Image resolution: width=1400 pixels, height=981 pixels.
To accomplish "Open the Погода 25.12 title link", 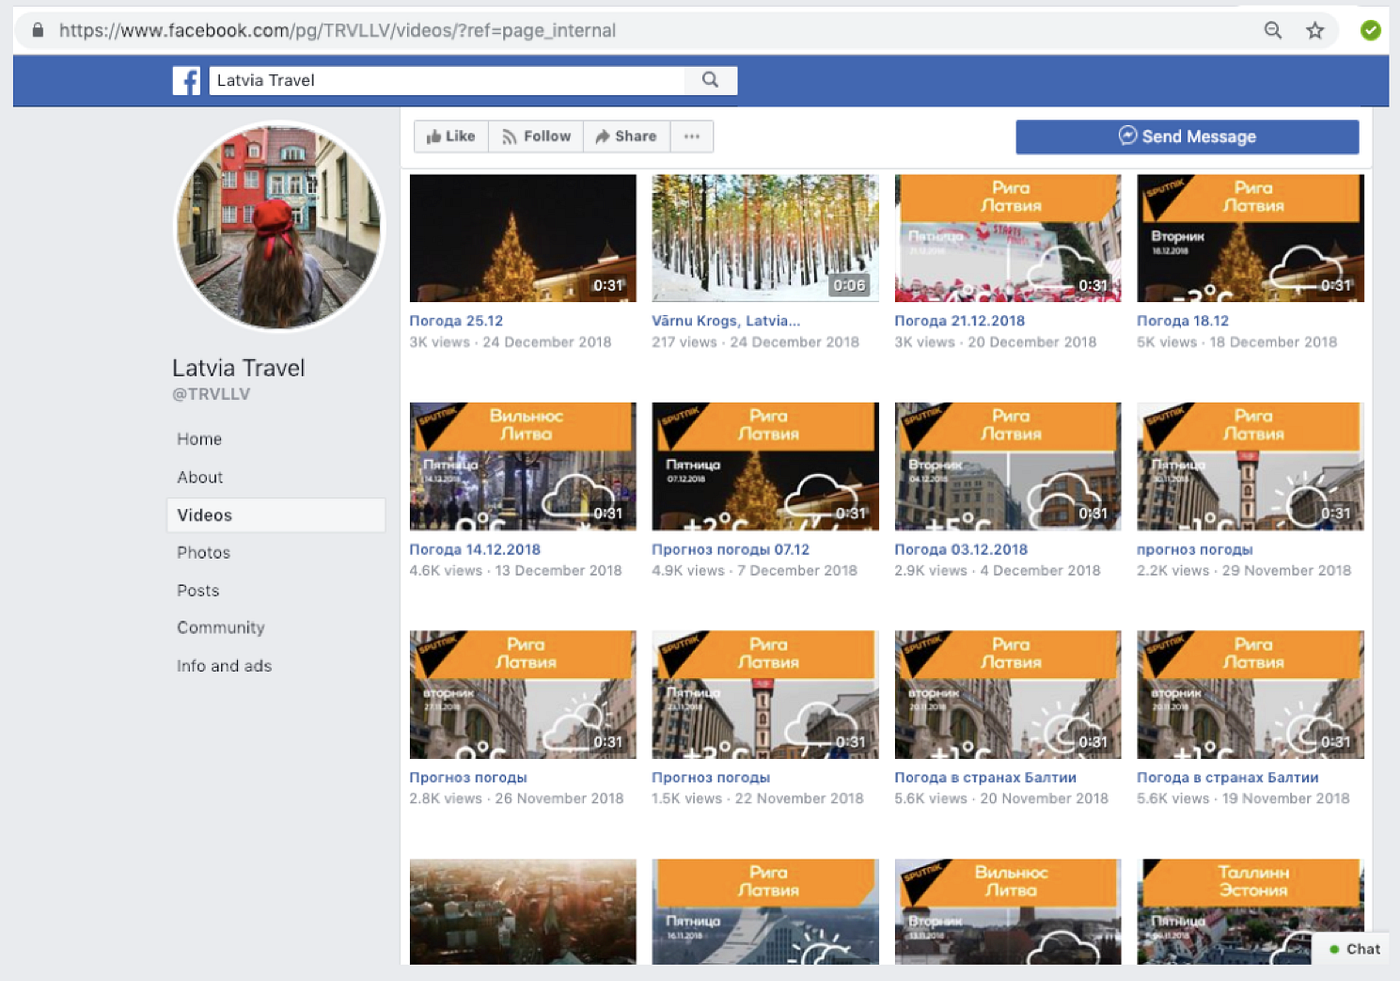I will coord(456,321).
